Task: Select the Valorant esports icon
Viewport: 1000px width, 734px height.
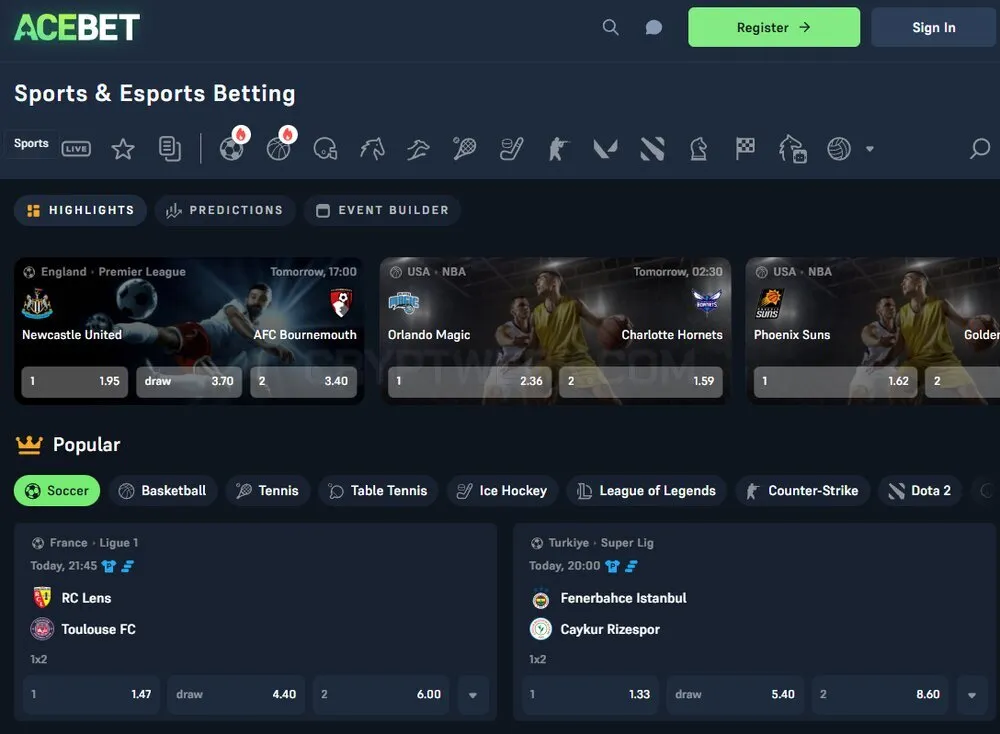Action: tap(605, 149)
